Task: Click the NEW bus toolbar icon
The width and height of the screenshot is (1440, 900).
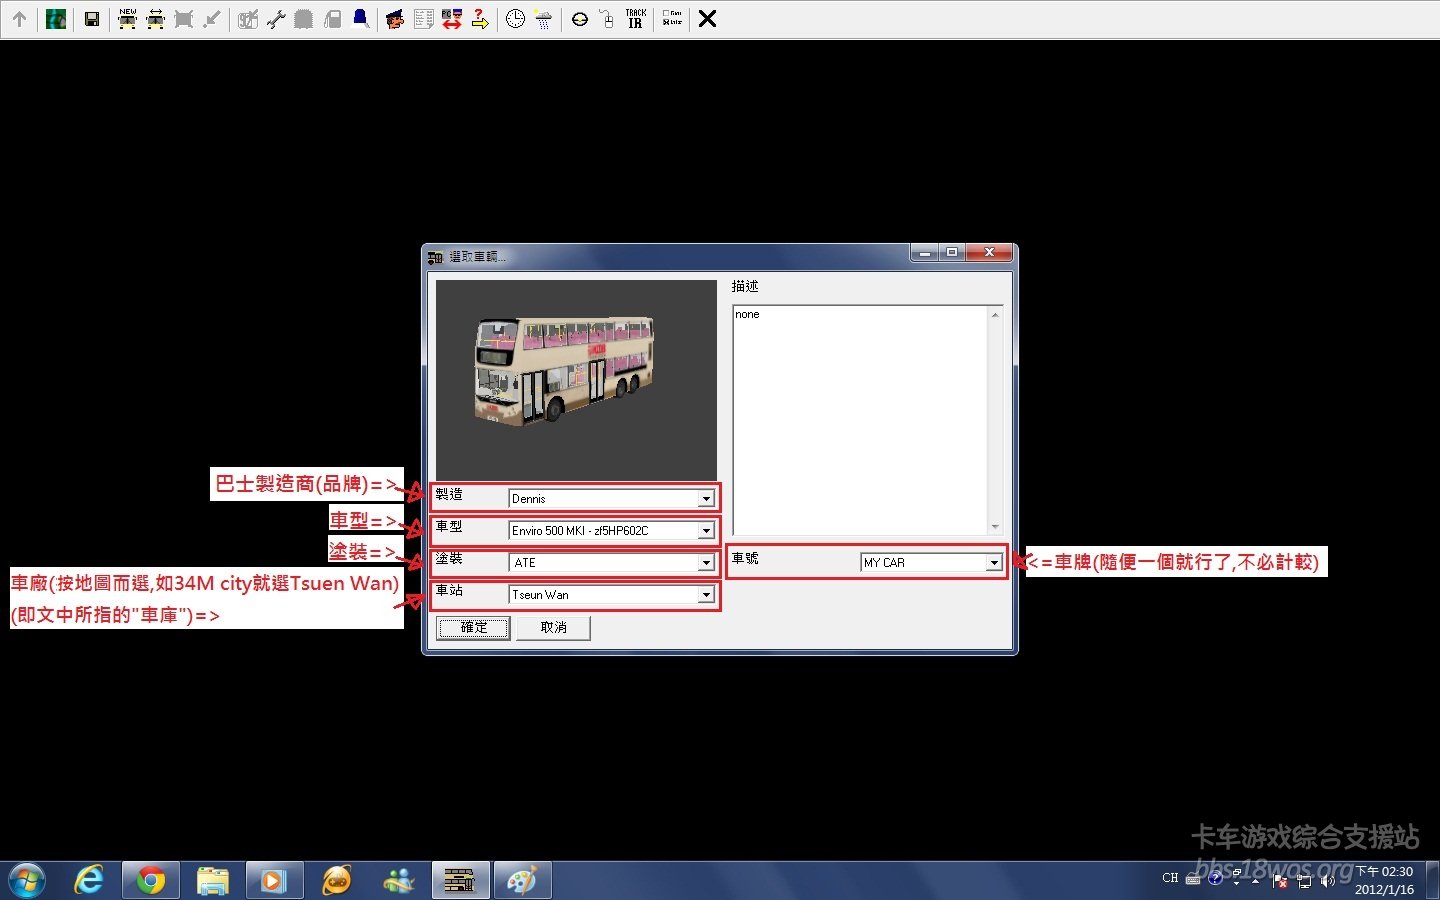Action: pos(127,19)
